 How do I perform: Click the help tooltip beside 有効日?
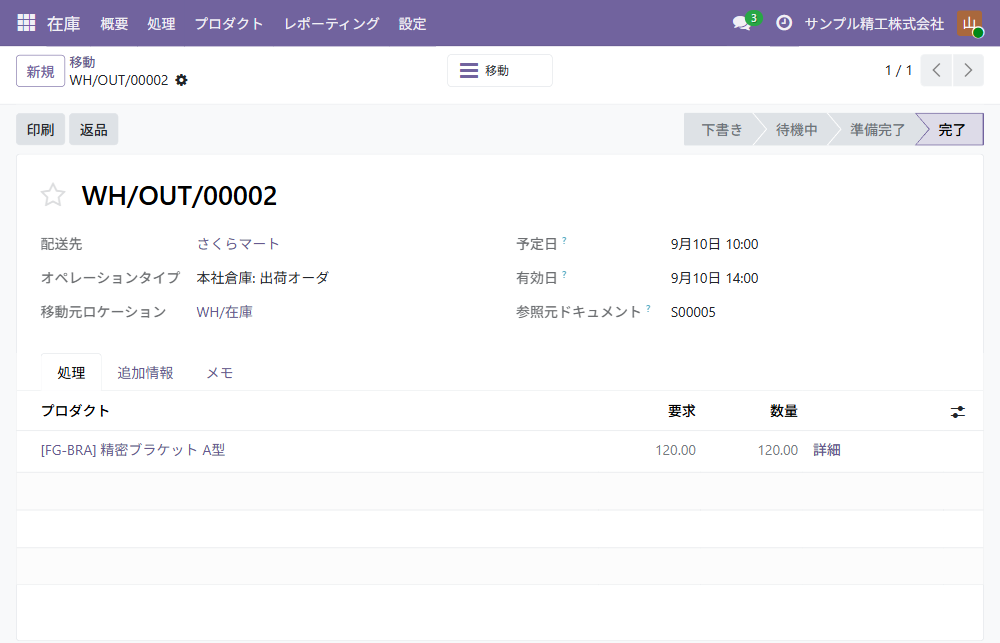pos(564,274)
